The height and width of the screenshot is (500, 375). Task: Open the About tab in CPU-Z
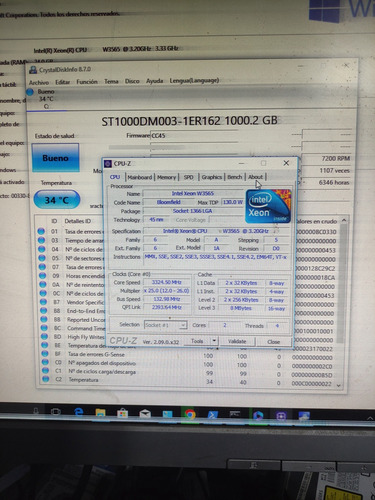click(x=255, y=177)
